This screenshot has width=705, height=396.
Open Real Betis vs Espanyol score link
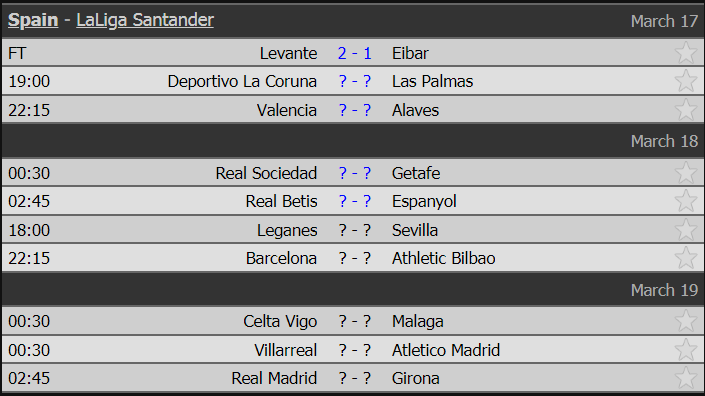[354, 201]
